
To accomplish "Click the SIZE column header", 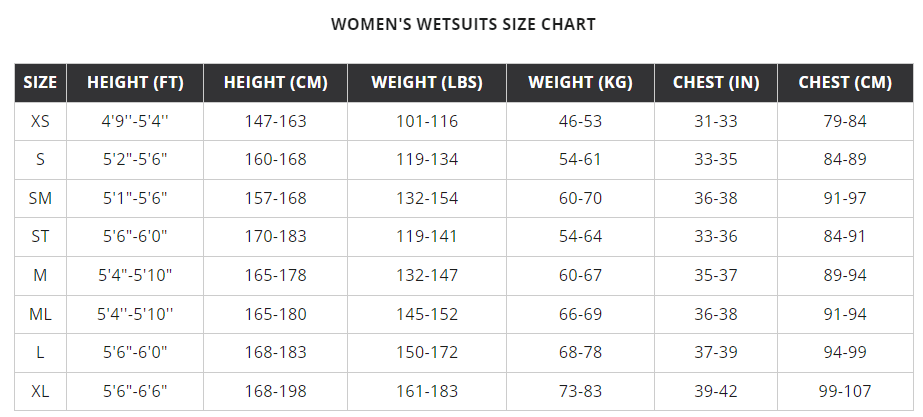I will pos(40,83).
